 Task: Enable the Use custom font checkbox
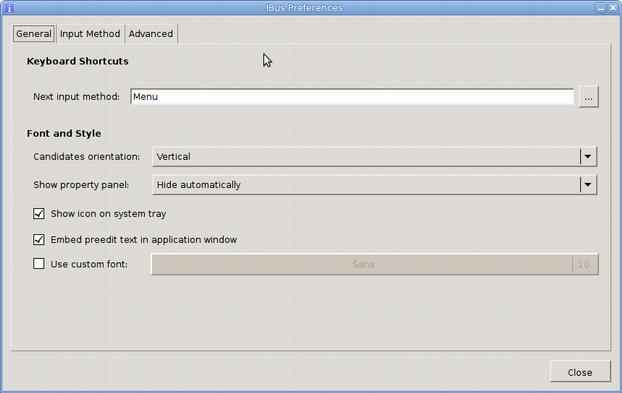point(39,264)
